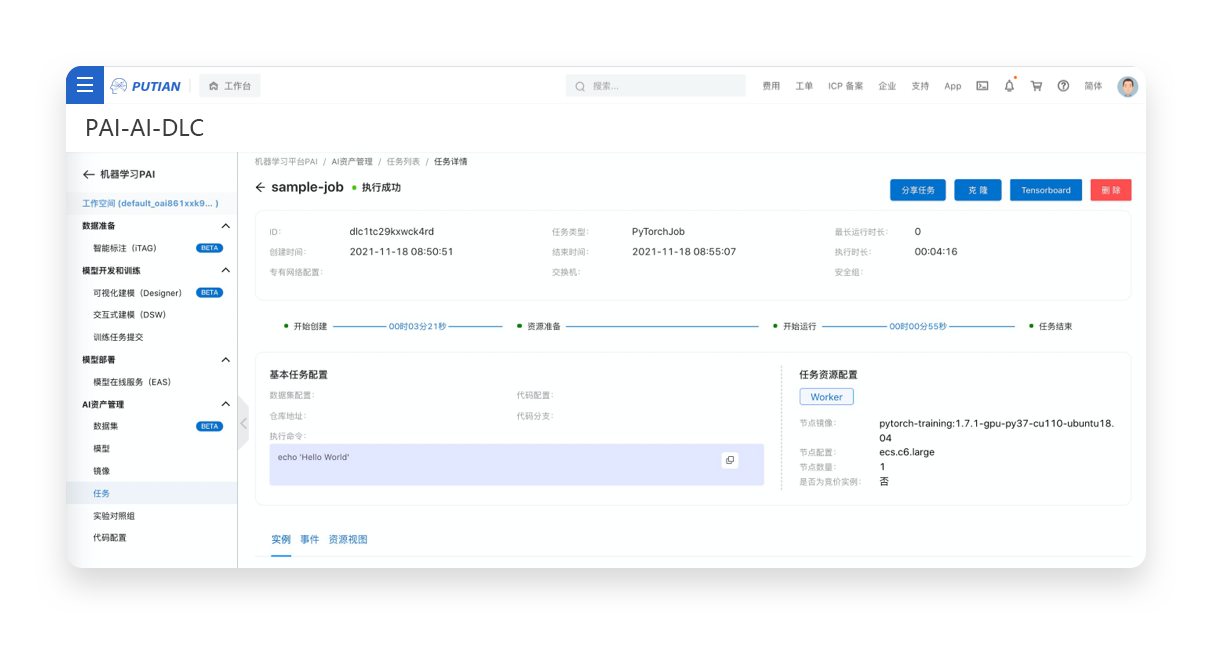Open the shopping cart icon
This screenshot has width=1226, height=666.
tap(1036, 86)
